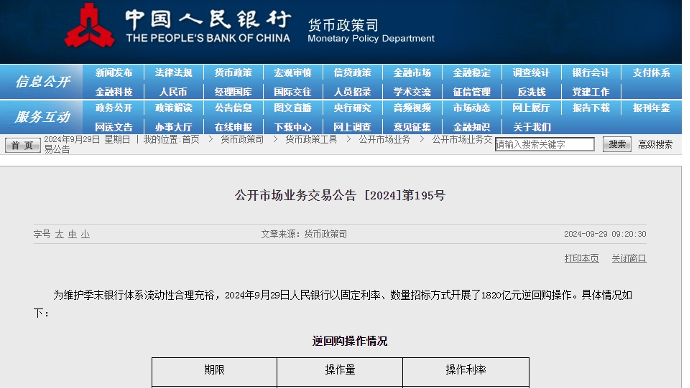Go to 金融科技
This screenshot has width=690, height=388.
114,92
